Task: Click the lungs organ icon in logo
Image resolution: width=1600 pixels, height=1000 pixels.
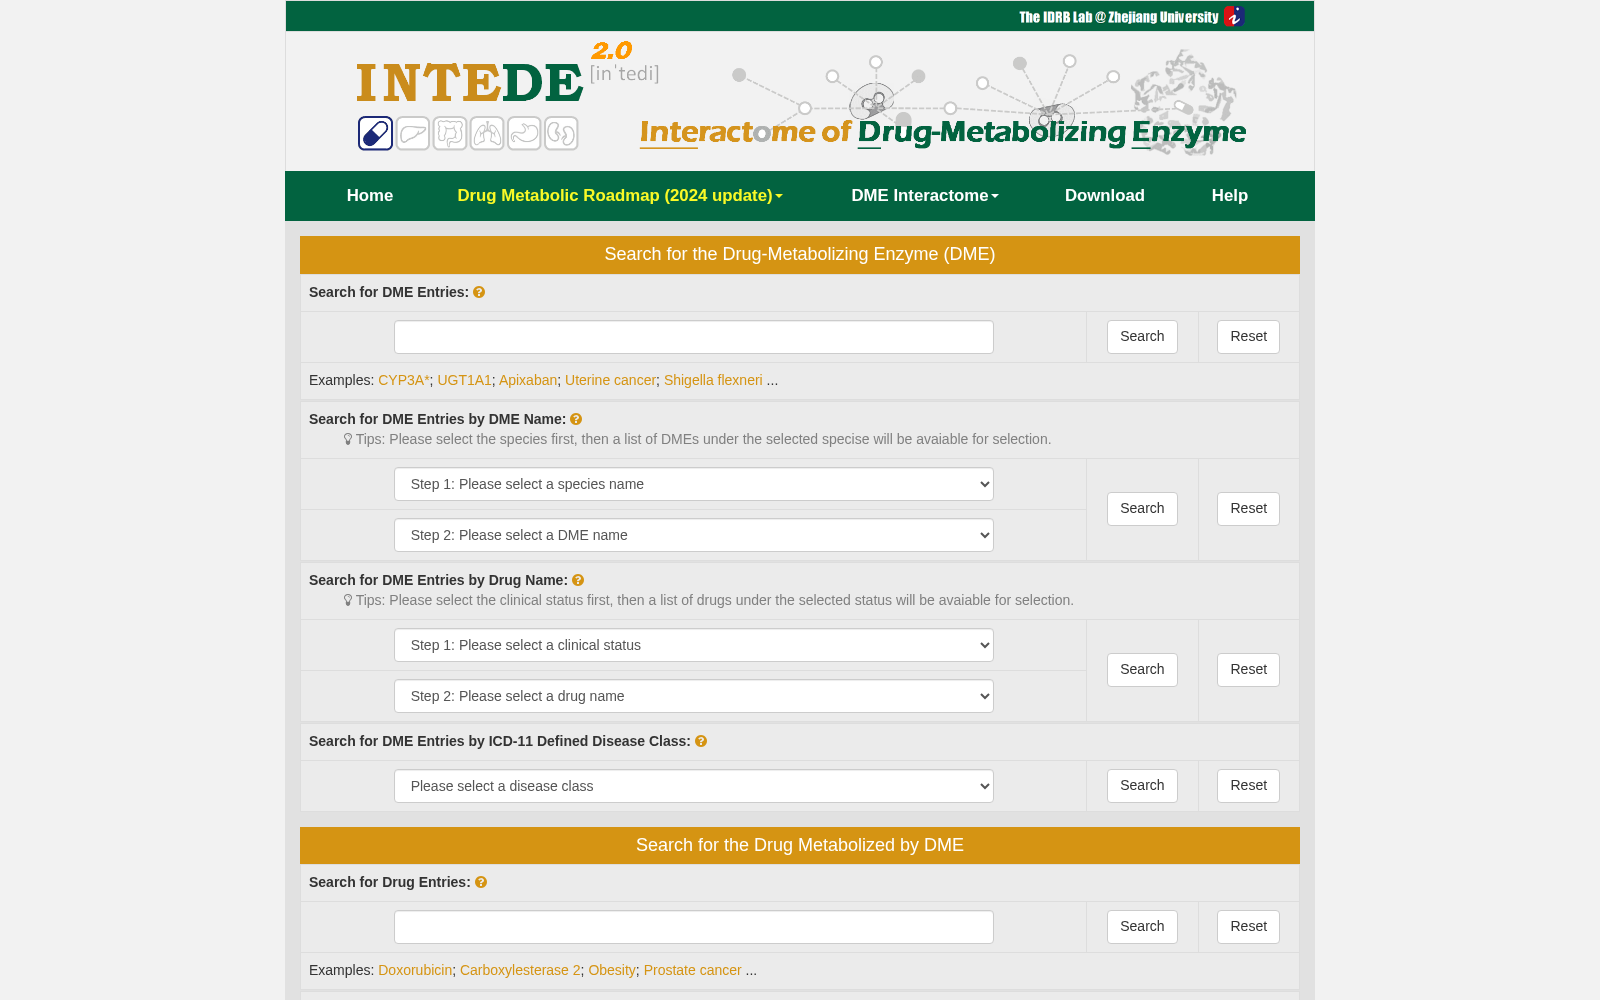Action: 487,133
